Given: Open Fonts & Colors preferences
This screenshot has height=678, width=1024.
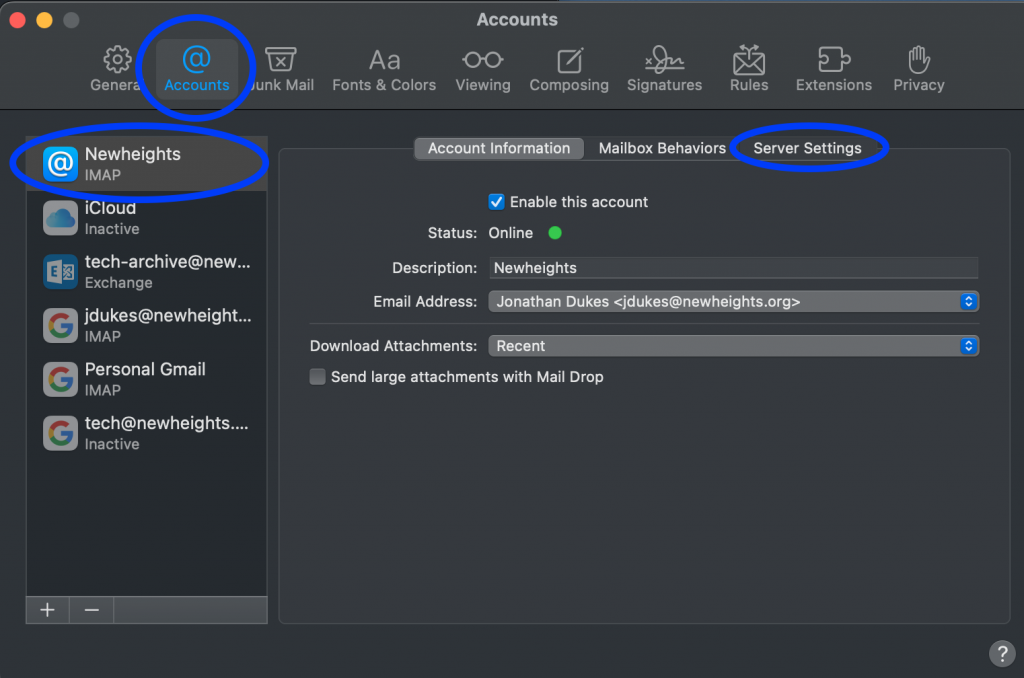Looking at the screenshot, I should (384, 69).
